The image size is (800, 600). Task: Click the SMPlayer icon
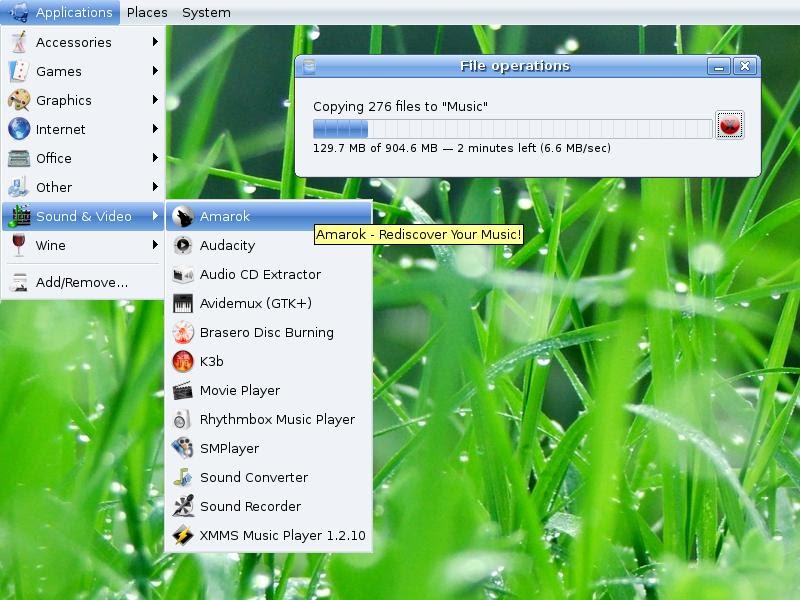tap(183, 448)
